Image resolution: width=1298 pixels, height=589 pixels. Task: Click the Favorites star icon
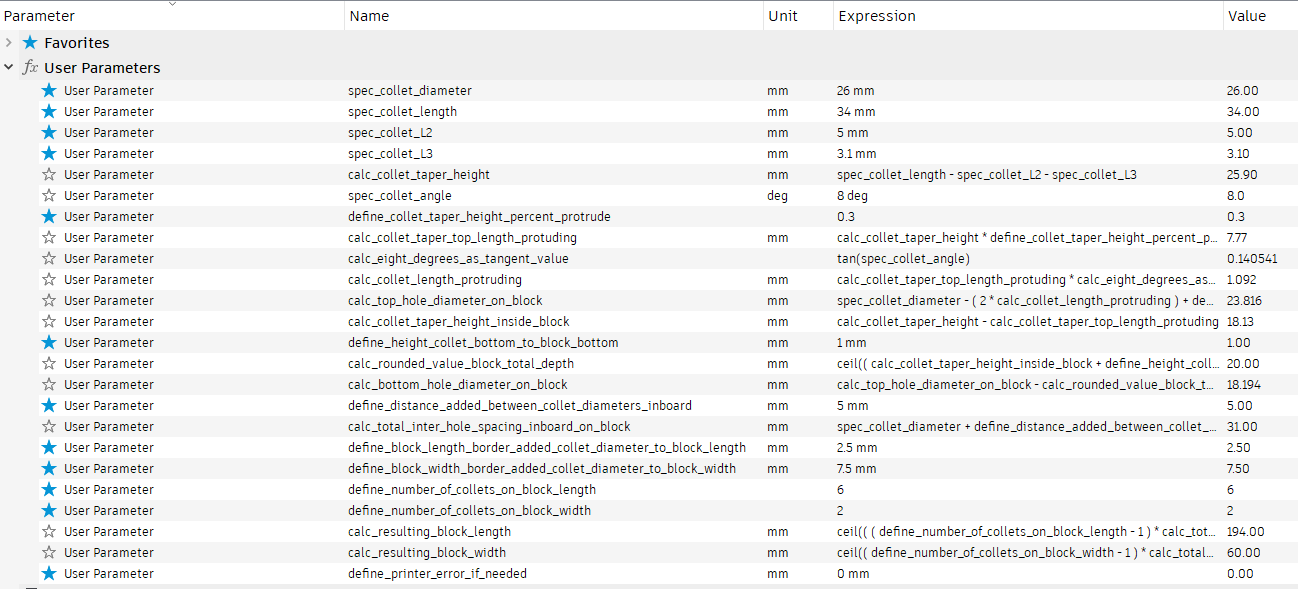coord(30,43)
